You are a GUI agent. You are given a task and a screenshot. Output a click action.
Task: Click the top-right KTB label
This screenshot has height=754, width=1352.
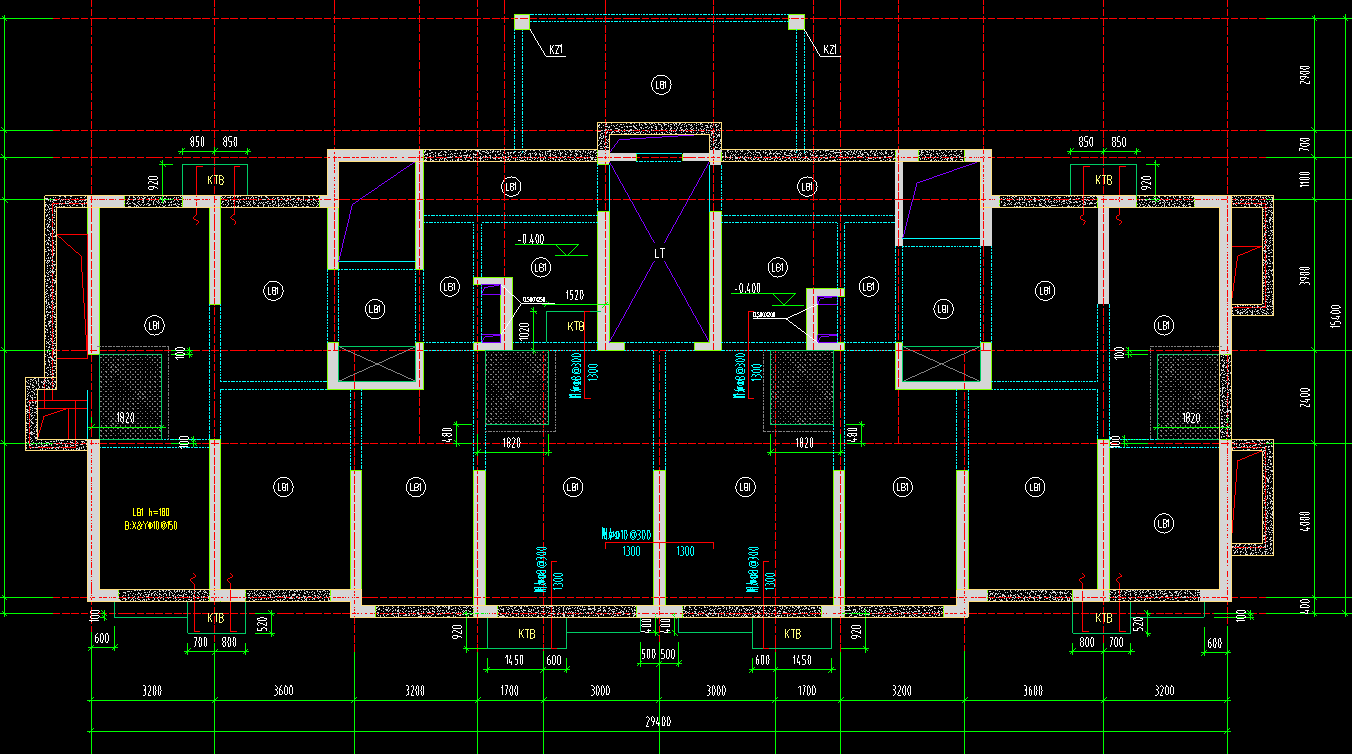tap(1104, 181)
